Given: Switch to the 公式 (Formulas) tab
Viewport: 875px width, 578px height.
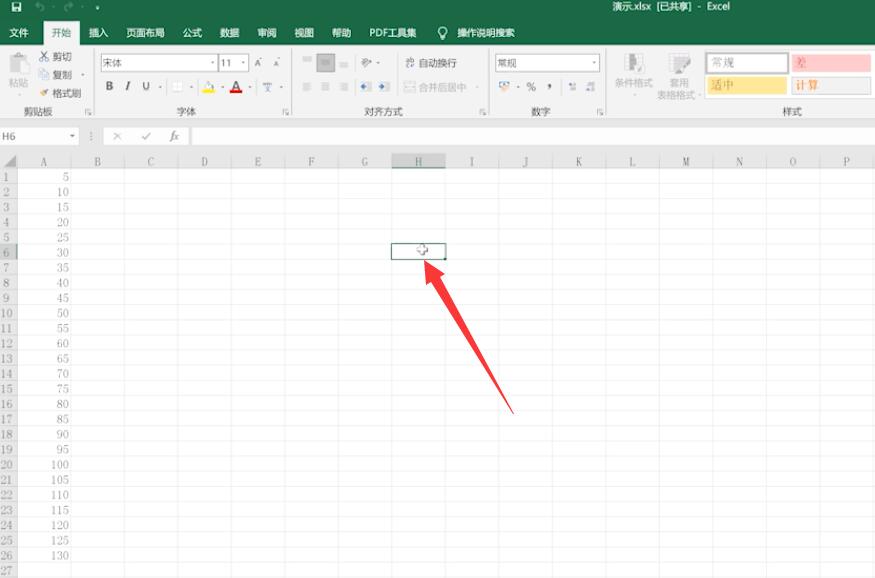Looking at the screenshot, I should click(192, 33).
